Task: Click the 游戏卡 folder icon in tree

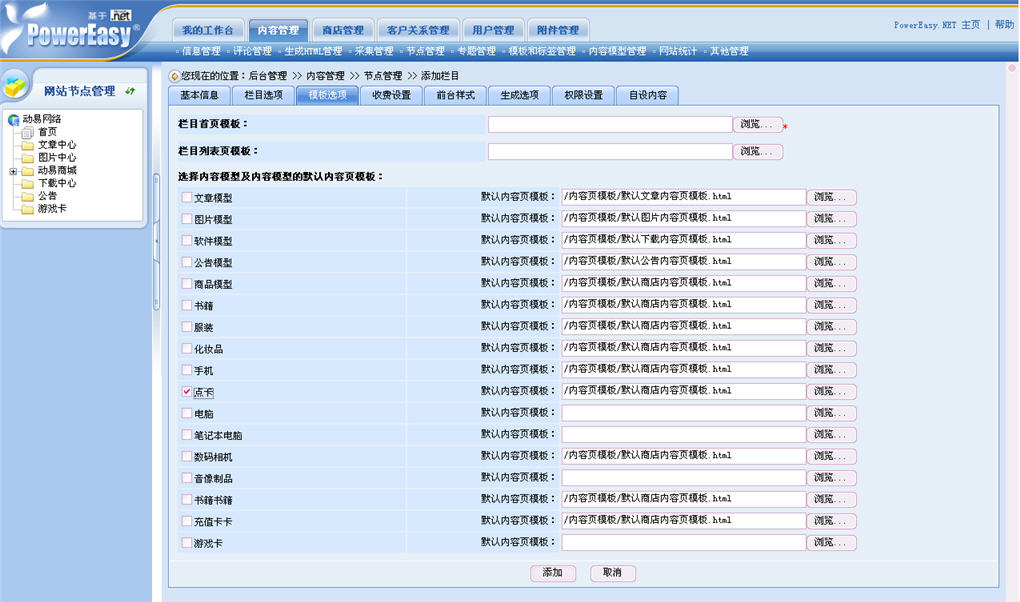Action: pos(28,210)
